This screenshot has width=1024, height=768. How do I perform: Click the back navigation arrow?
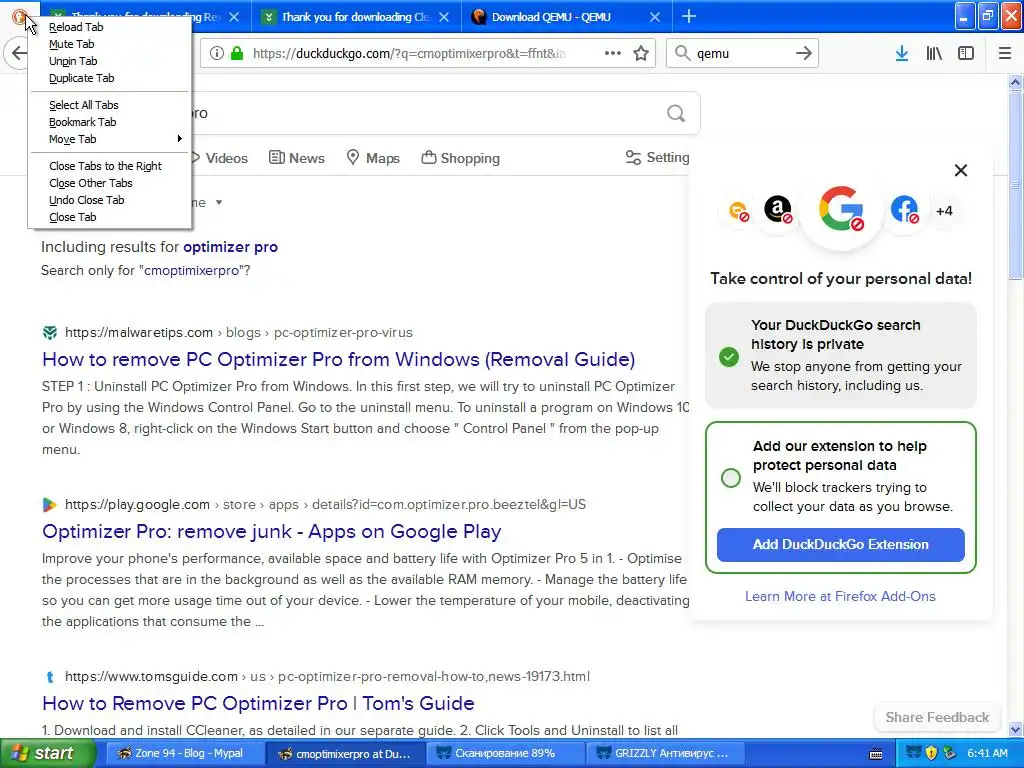coord(18,53)
